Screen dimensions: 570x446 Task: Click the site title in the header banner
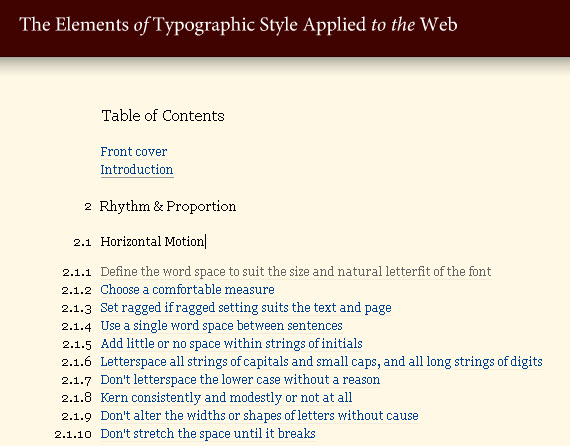click(238, 25)
